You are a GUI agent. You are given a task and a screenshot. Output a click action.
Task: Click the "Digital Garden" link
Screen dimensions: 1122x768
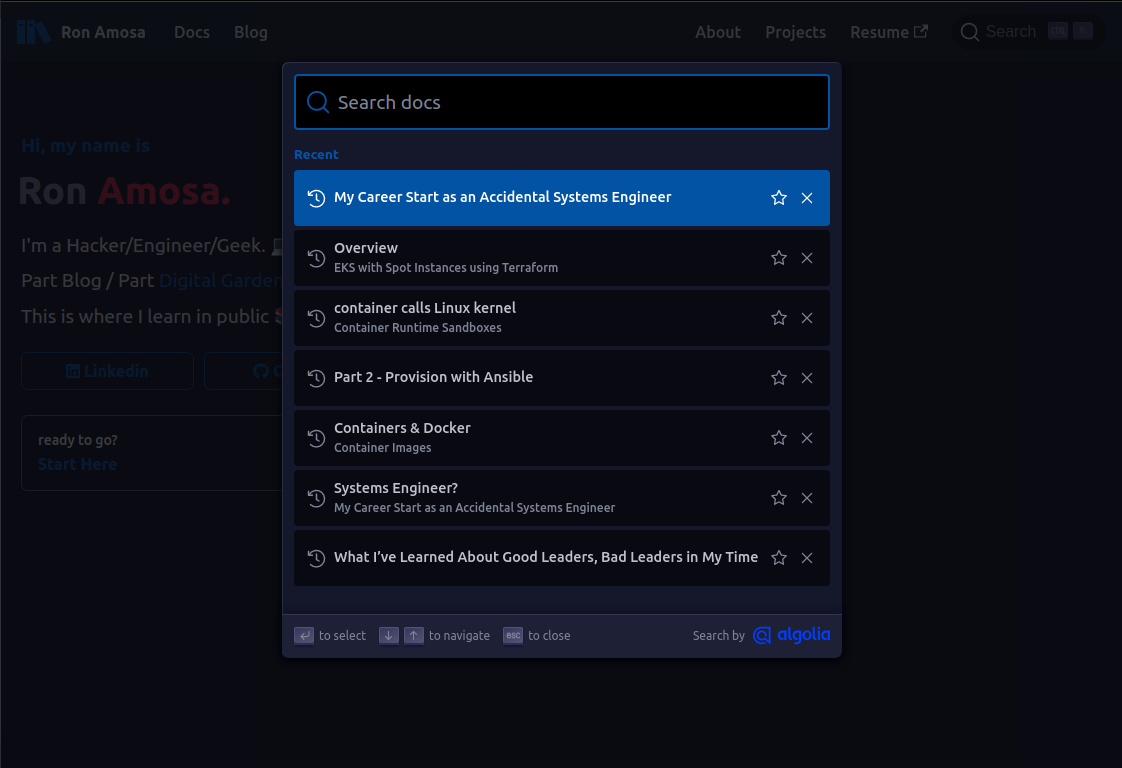220,280
